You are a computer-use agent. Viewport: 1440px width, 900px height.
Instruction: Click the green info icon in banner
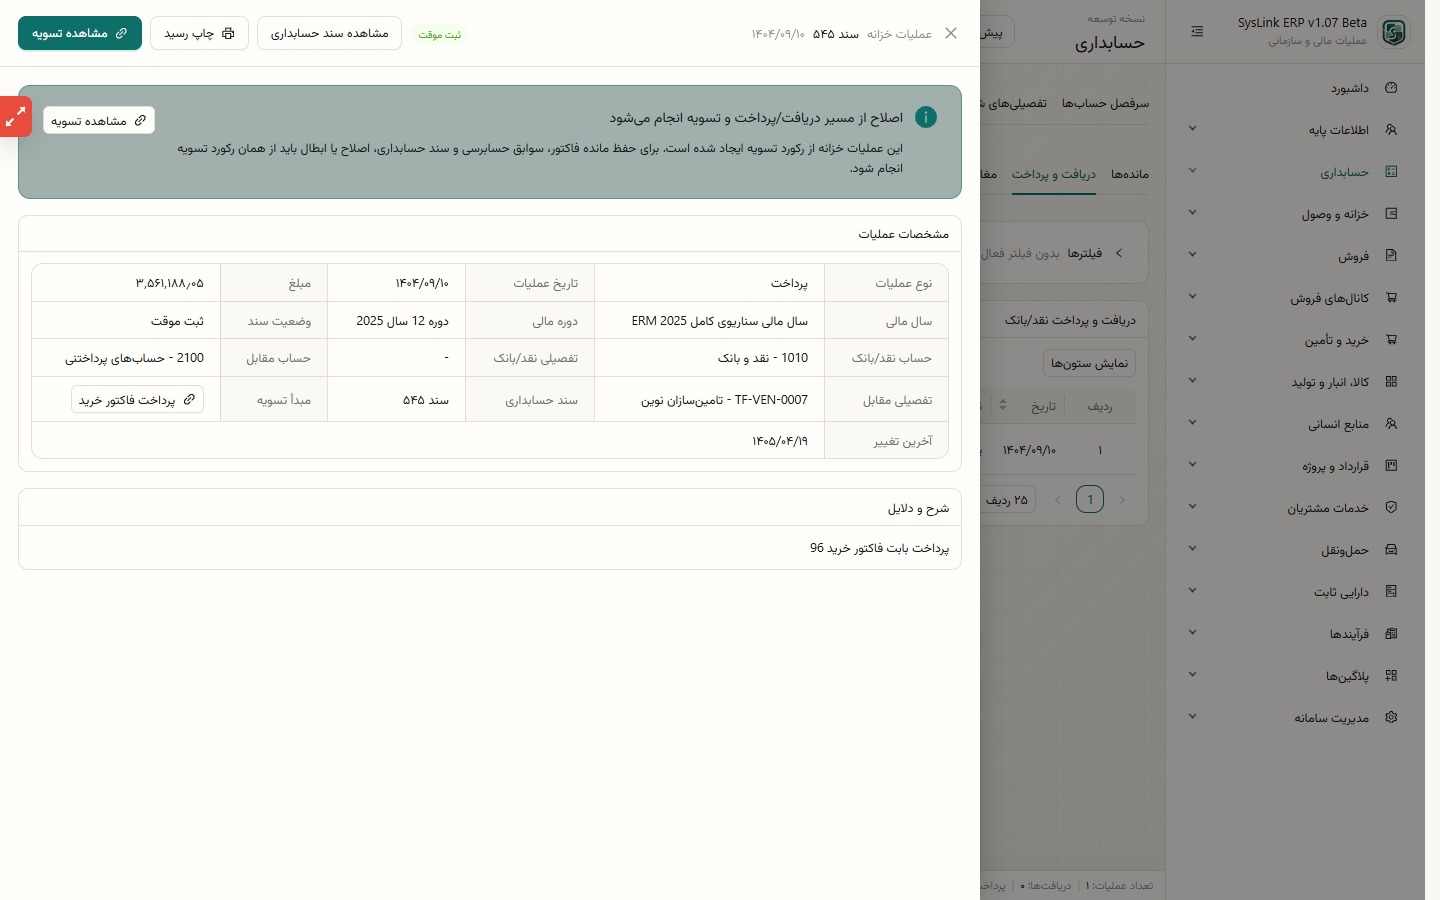(926, 117)
